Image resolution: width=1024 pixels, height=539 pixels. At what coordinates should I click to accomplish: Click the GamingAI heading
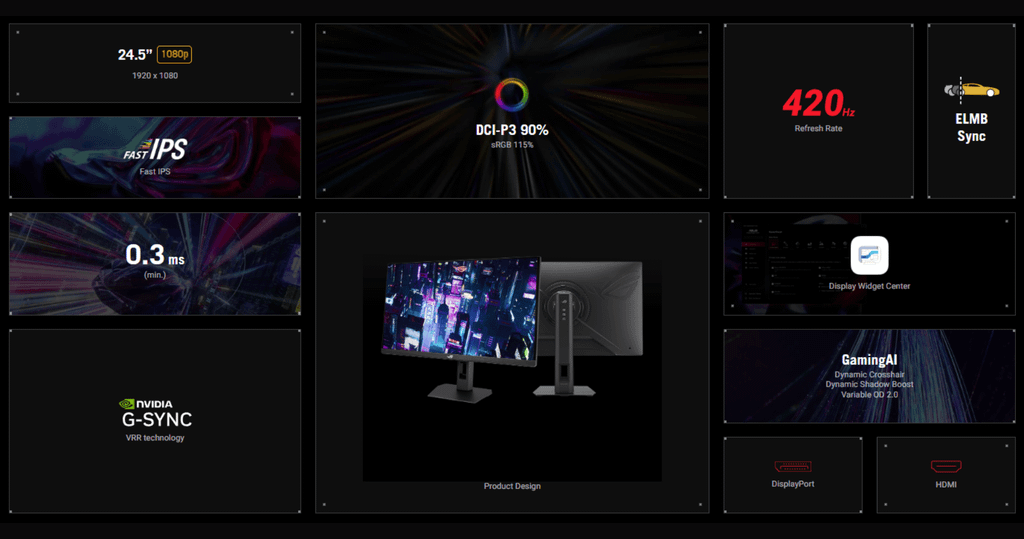[869, 360]
